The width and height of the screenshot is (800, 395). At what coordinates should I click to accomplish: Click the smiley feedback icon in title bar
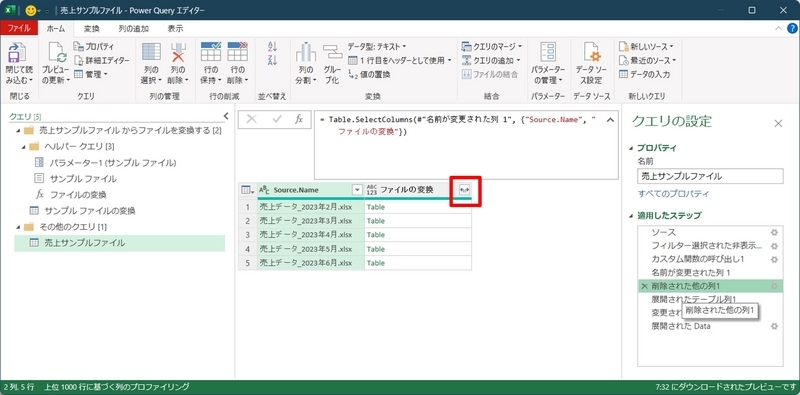coord(30,10)
